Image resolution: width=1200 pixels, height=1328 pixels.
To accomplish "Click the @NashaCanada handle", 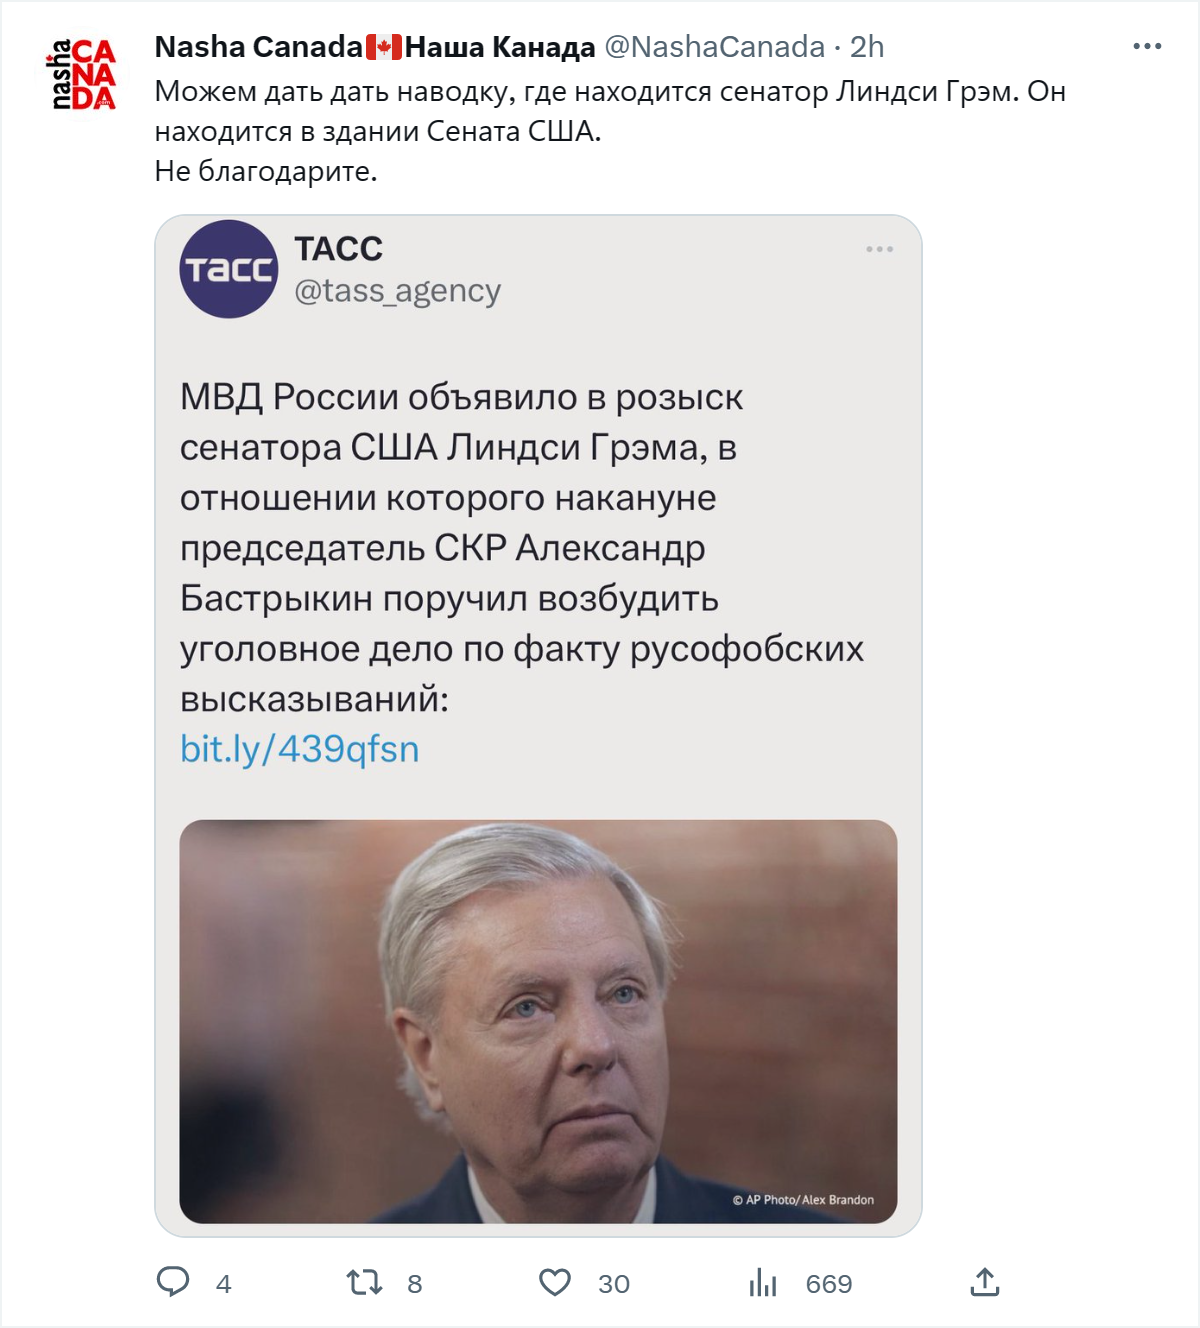I will click(x=715, y=47).
